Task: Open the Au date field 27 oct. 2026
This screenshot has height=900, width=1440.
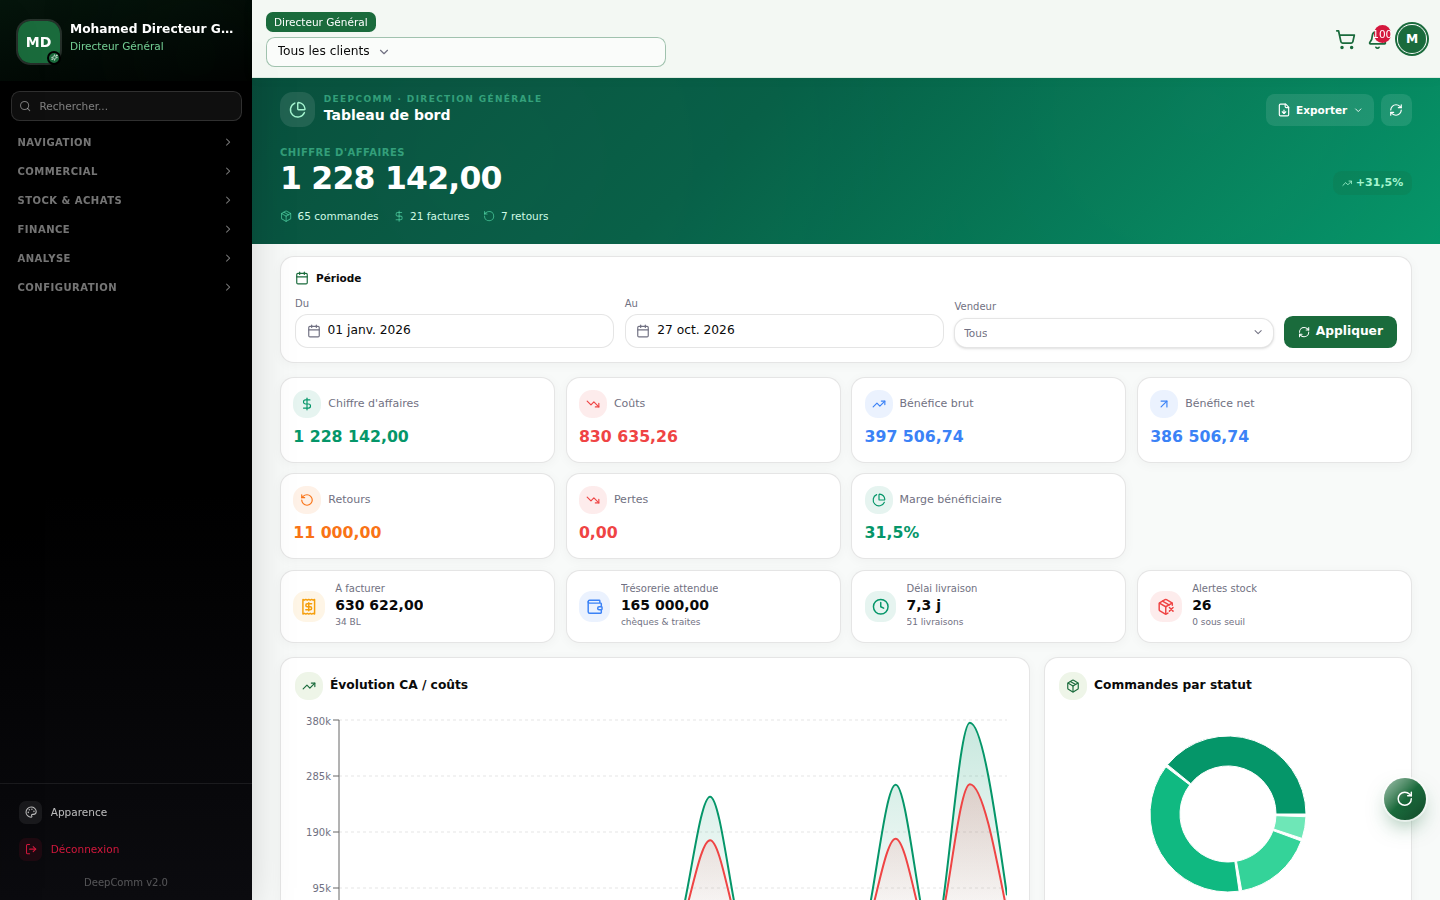Action: (784, 331)
